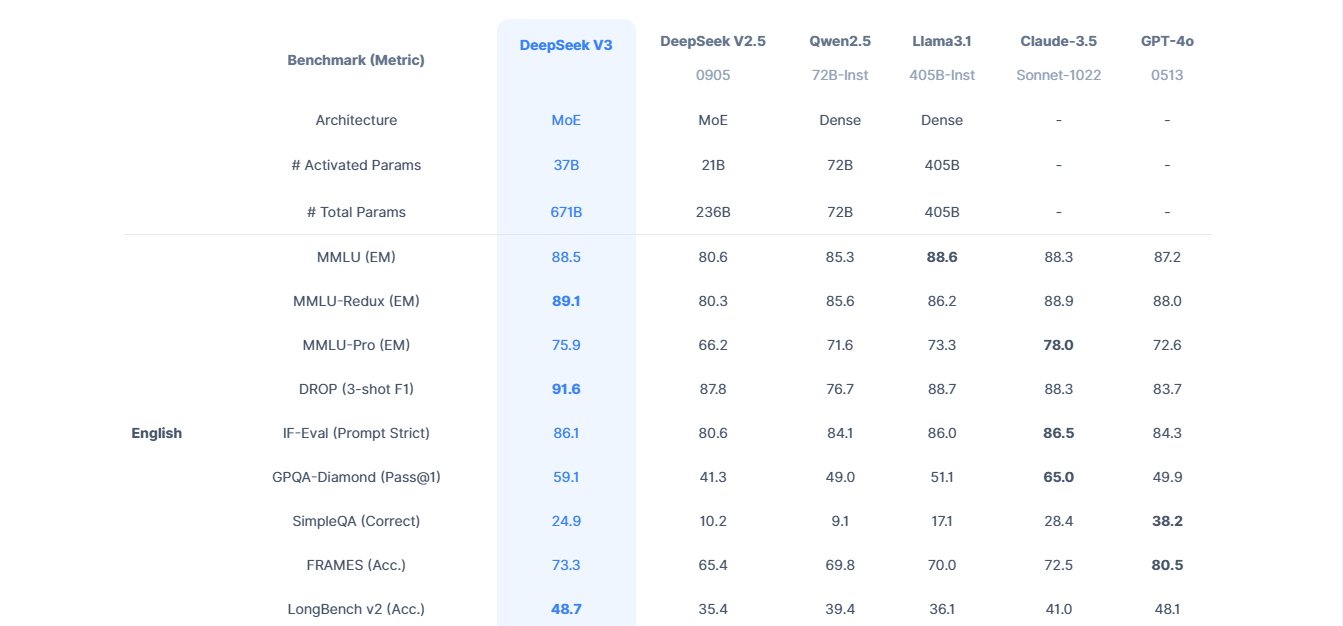Select Llama3.1's SimpleQA score 17.1
This screenshot has width=1343, height=626.
tap(942, 521)
